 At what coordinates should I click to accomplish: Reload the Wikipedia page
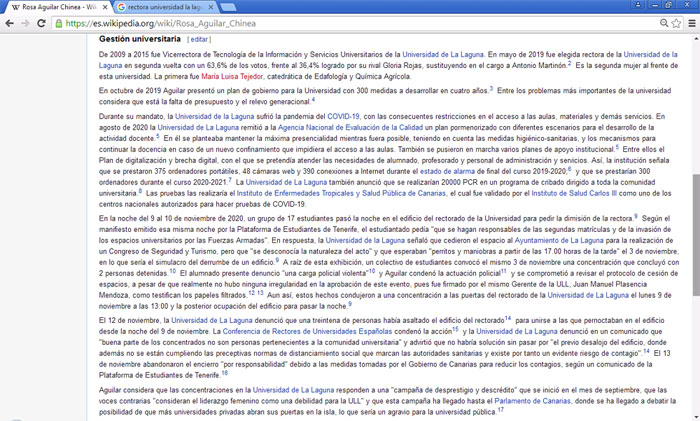[x=41, y=23]
